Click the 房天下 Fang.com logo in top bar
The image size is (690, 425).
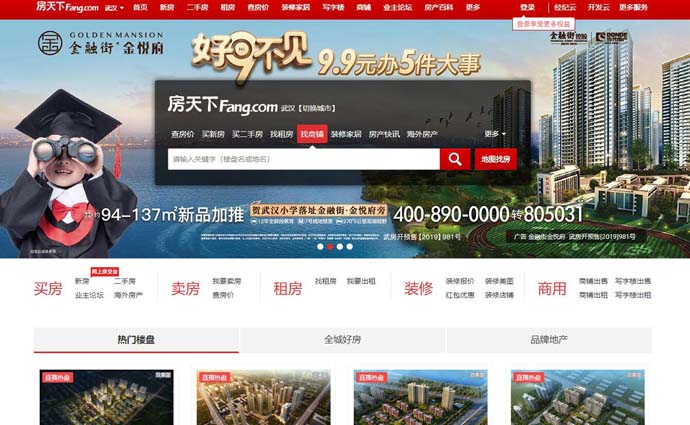pos(67,7)
